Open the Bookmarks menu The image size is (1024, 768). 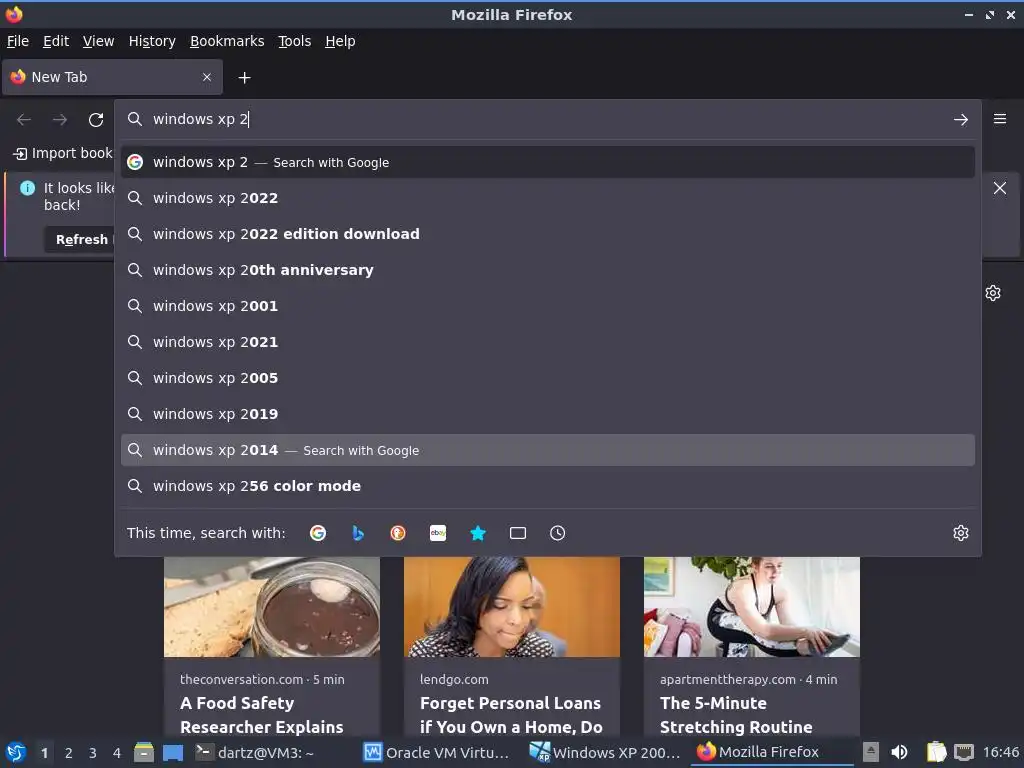click(x=227, y=41)
